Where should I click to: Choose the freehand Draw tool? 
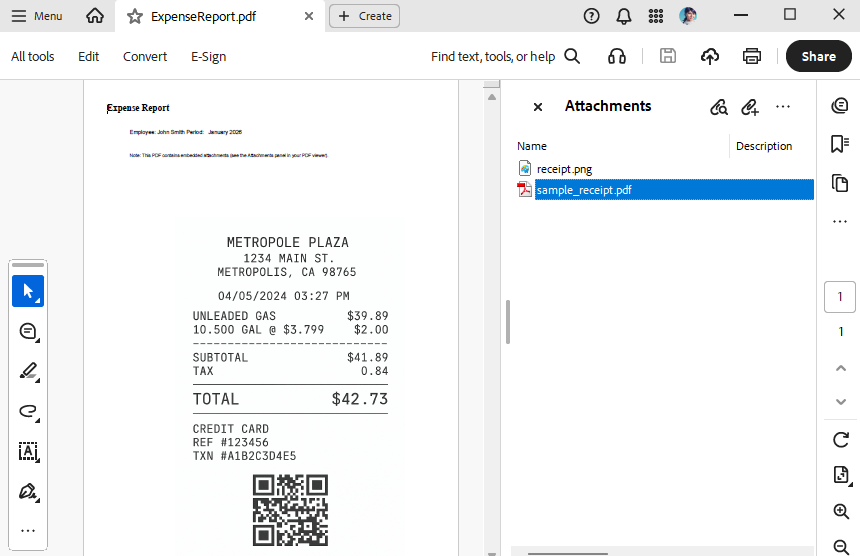click(x=28, y=411)
